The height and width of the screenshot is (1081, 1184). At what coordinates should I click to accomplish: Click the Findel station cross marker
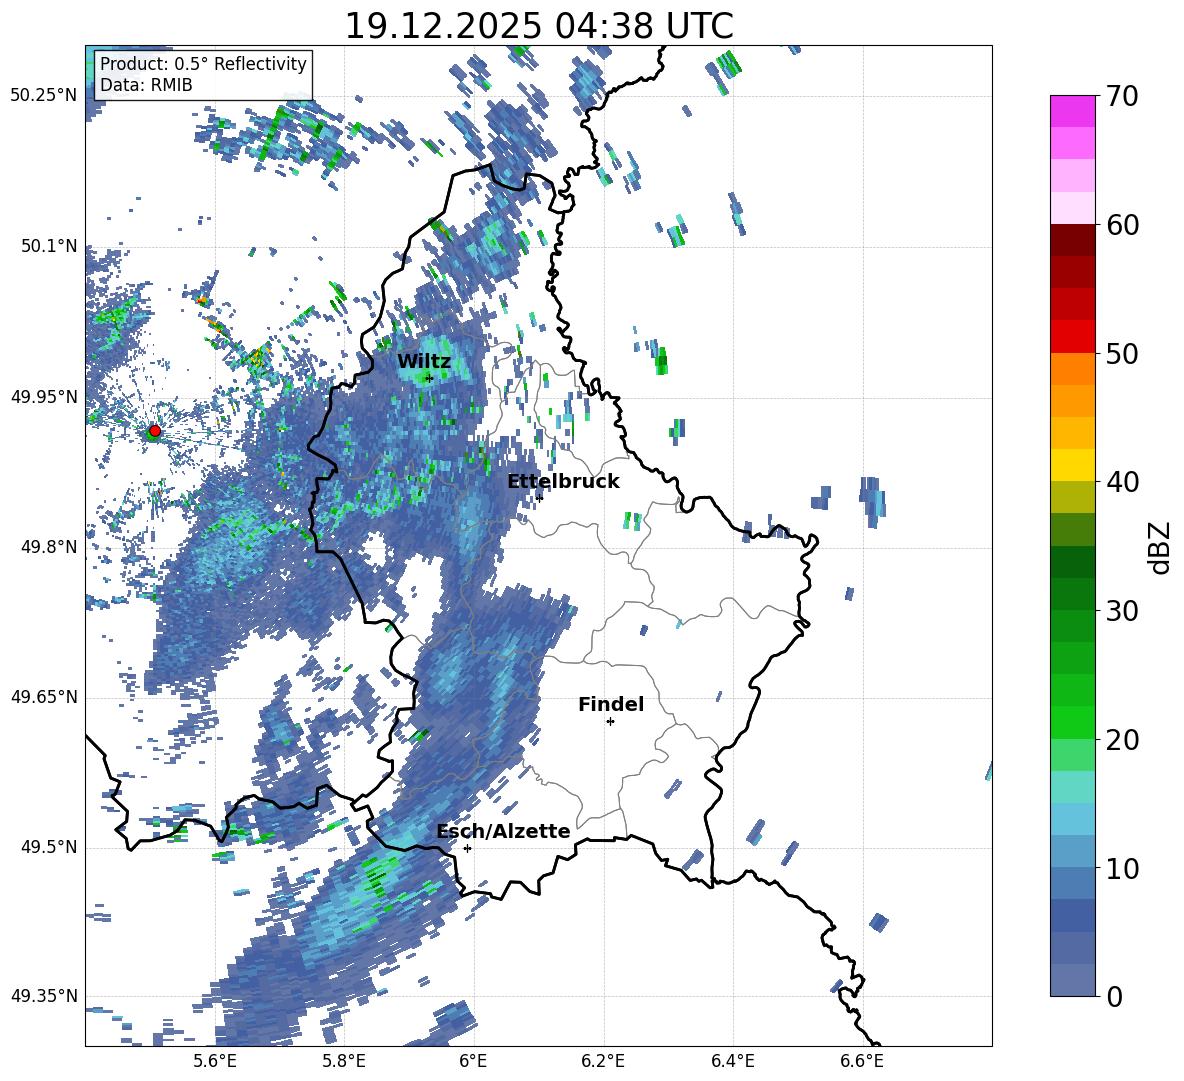[610, 722]
